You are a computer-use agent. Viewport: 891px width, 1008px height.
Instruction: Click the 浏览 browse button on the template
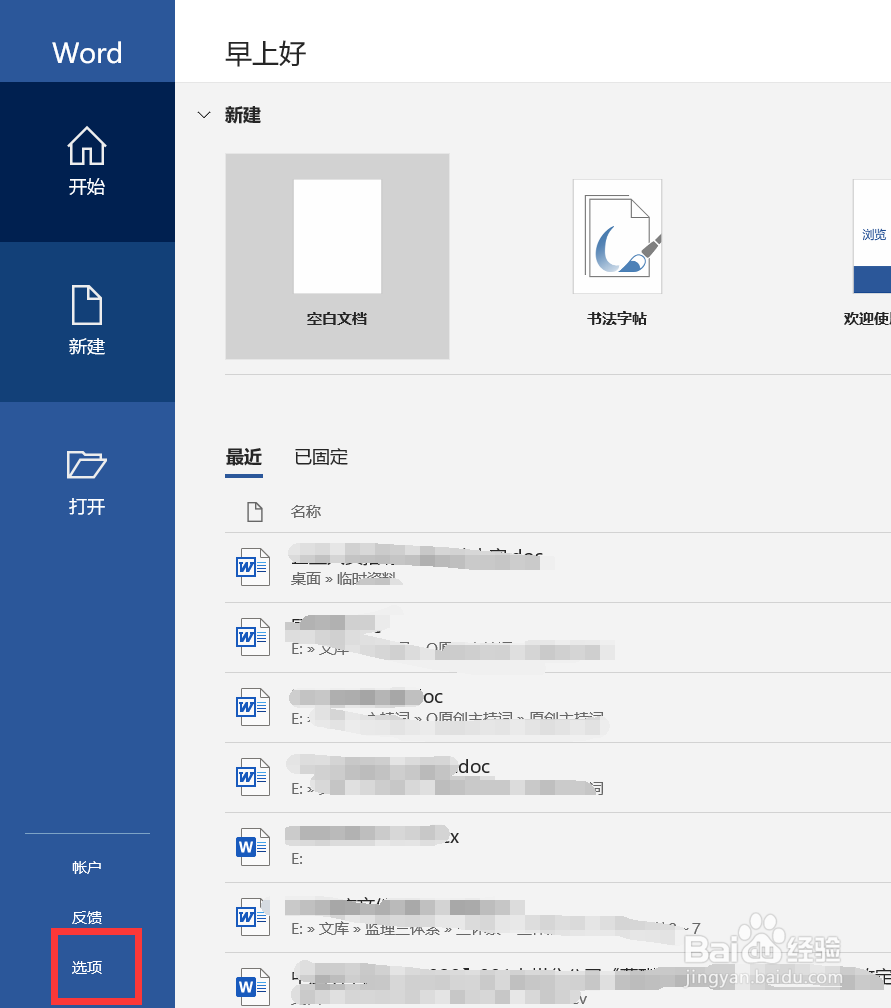[873, 234]
